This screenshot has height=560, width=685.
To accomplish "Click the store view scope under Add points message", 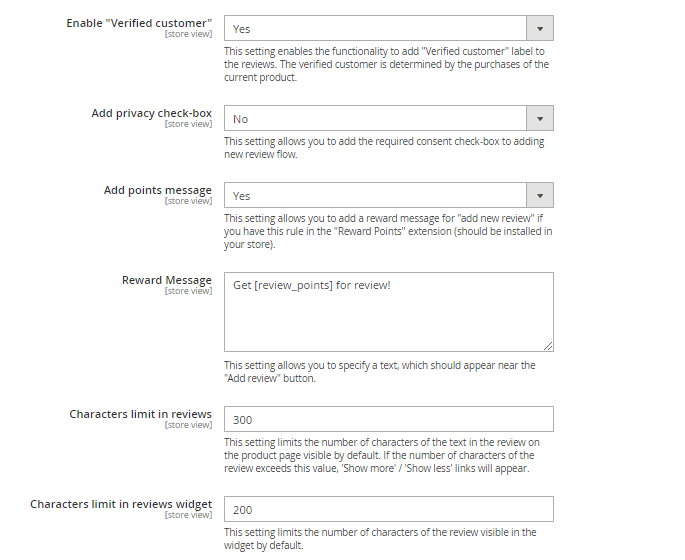I will point(188,201).
